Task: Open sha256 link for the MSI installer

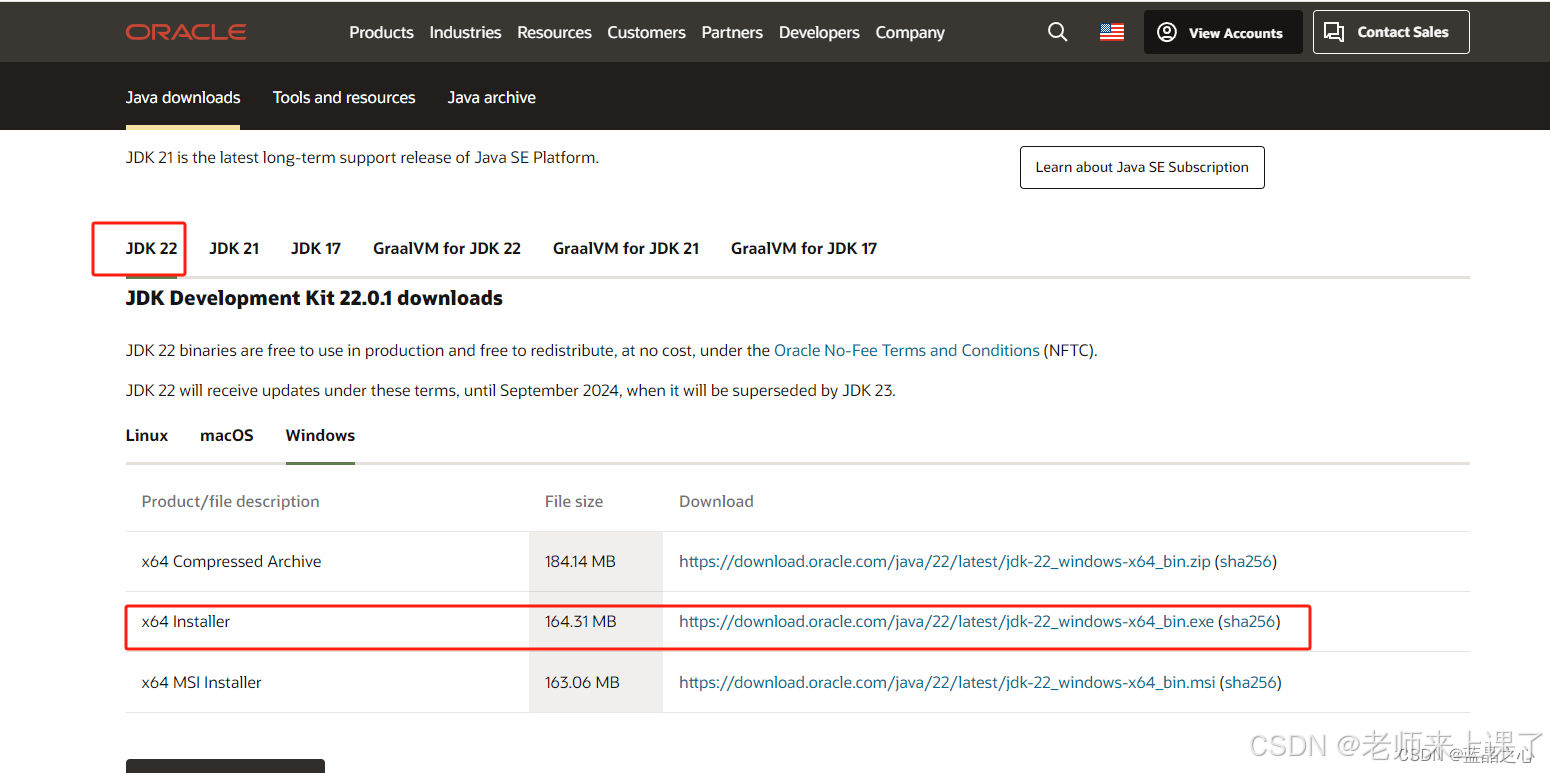Action: tap(1251, 682)
